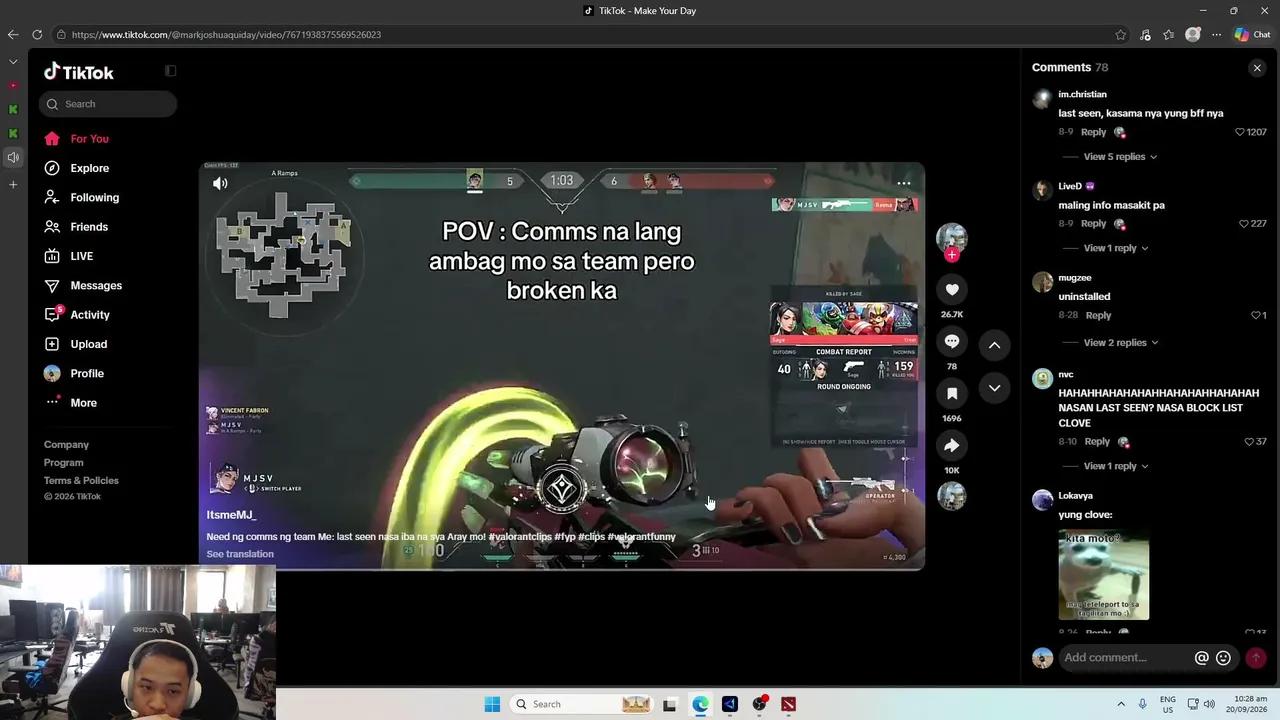The image size is (1280, 720).
Task: Open the Following feed
Action: (x=94, y=198)
